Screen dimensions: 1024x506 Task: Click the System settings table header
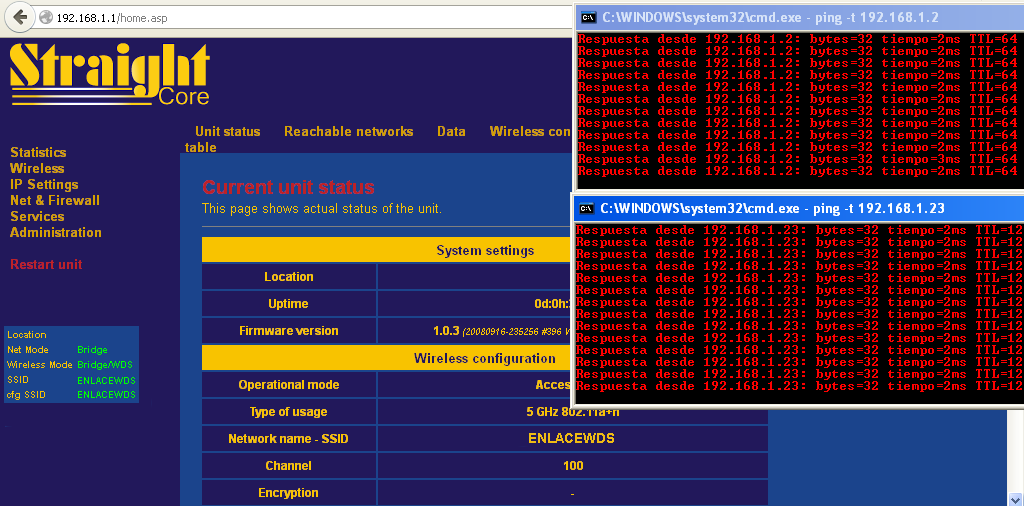click(x=485, y=250)
